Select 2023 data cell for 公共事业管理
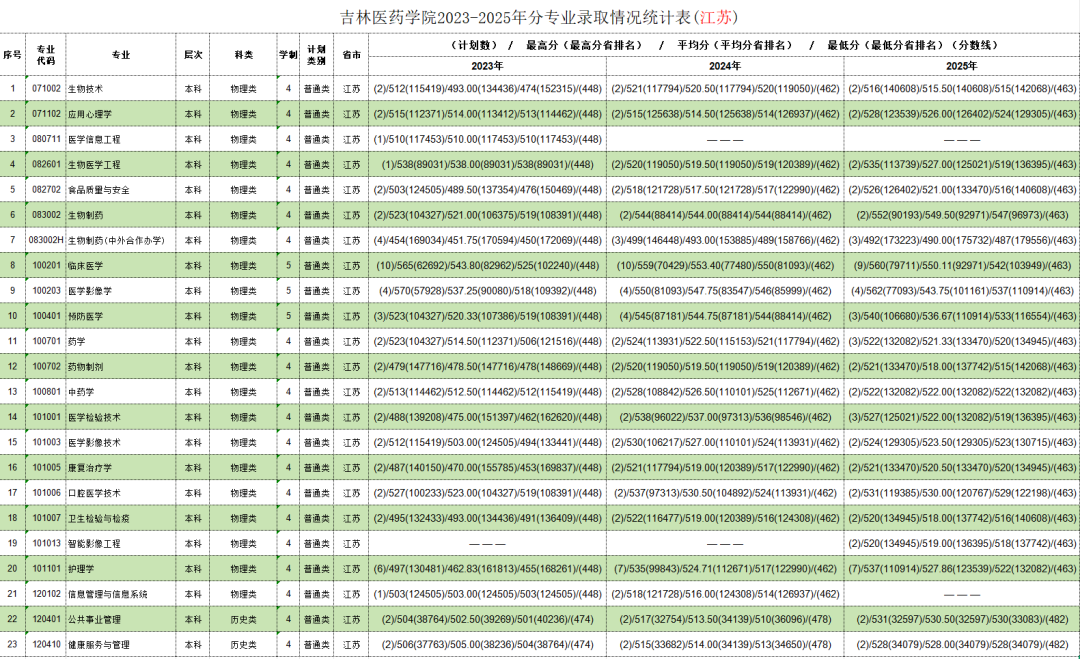1080x659 pixels. click(487, 619)
